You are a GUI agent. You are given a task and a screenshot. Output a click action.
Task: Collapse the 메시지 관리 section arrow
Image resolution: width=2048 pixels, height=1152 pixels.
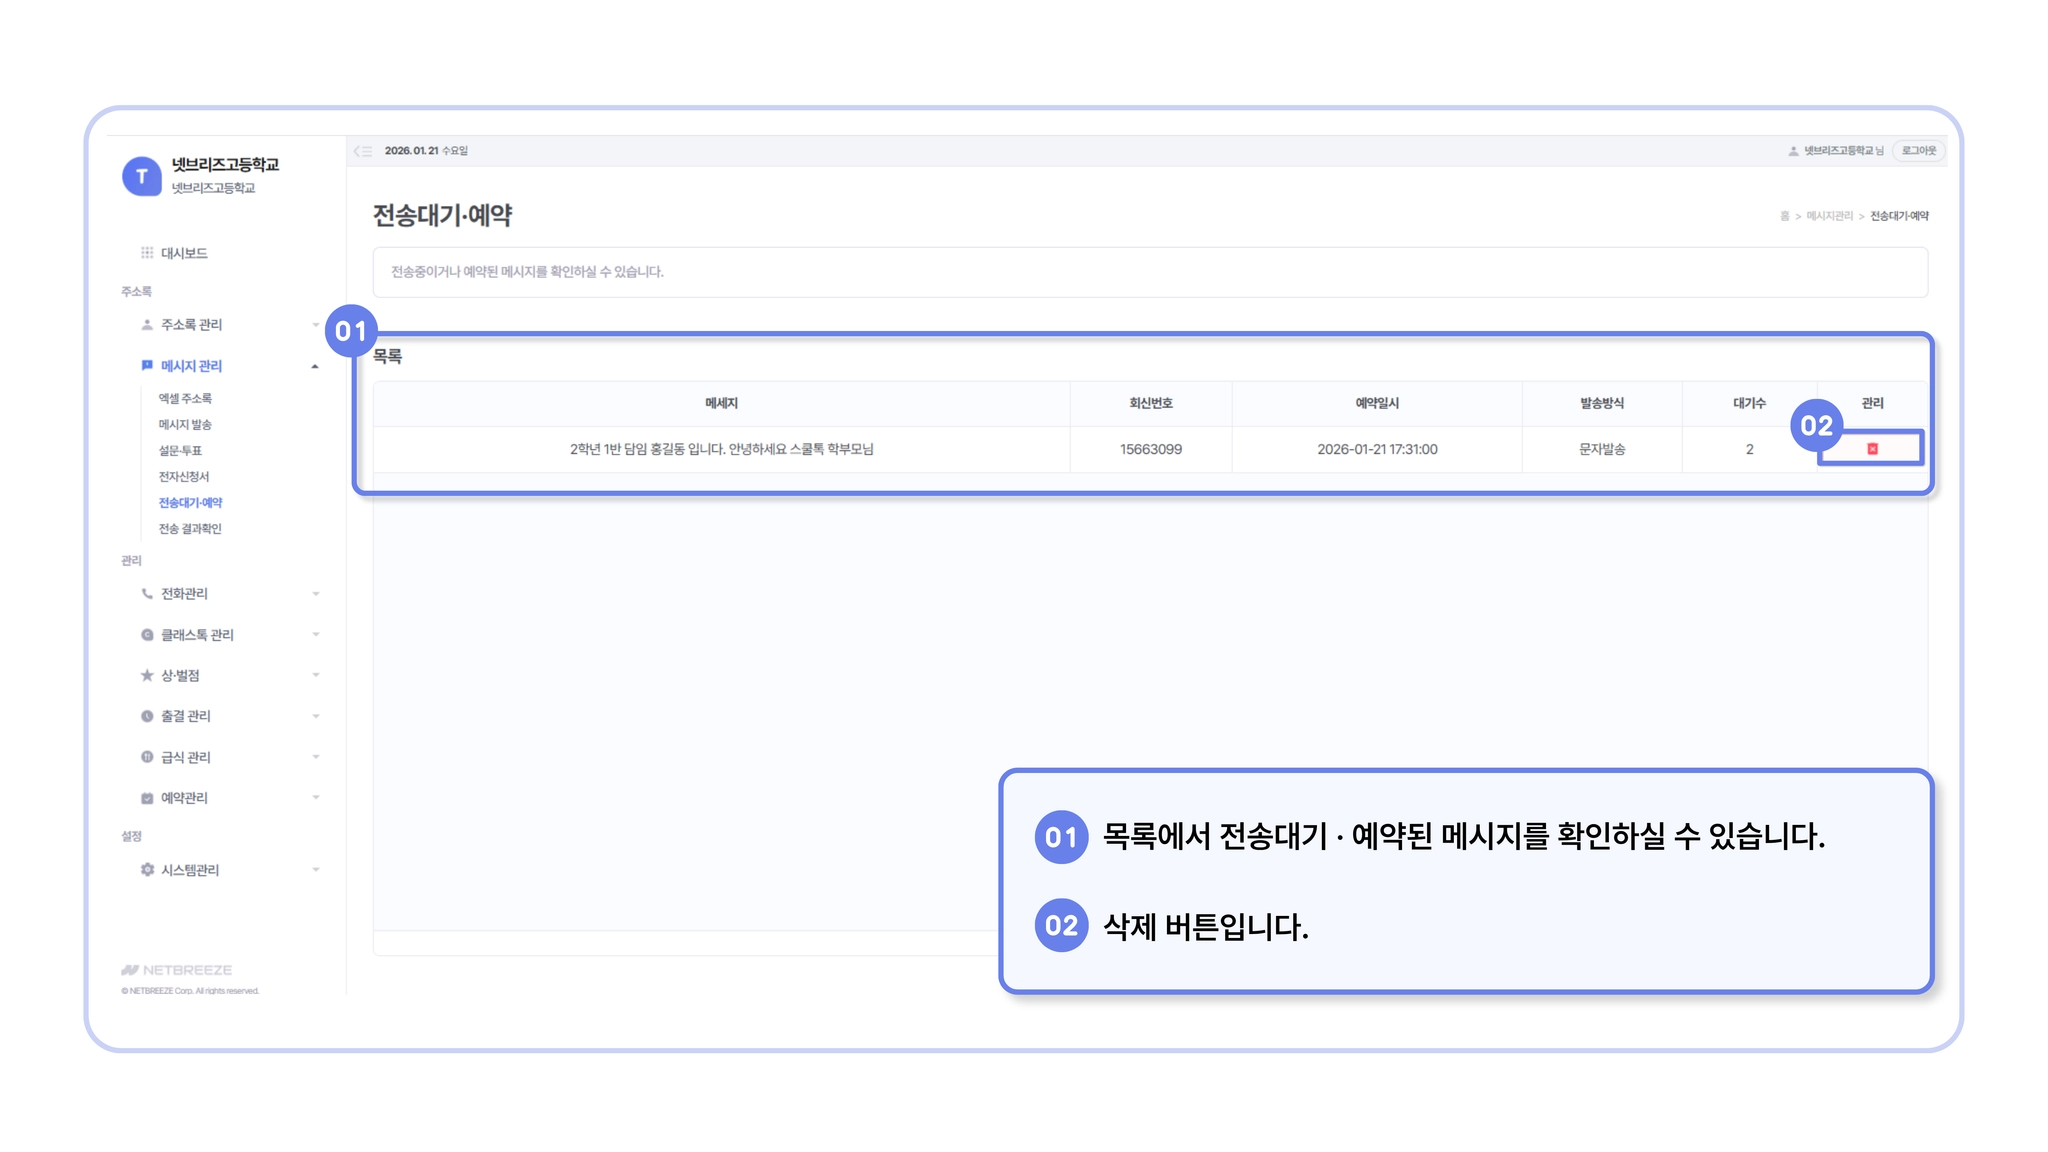tap(315, 366)
